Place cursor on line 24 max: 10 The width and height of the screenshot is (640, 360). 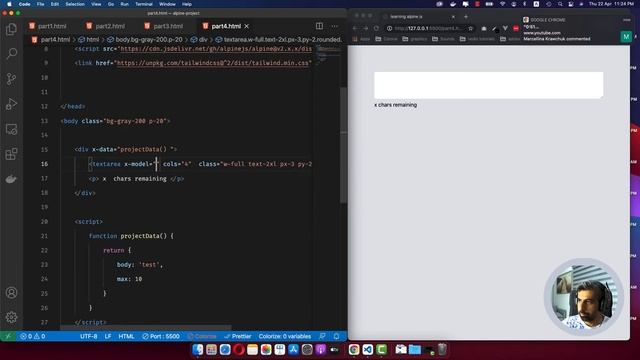coord(129,279)
